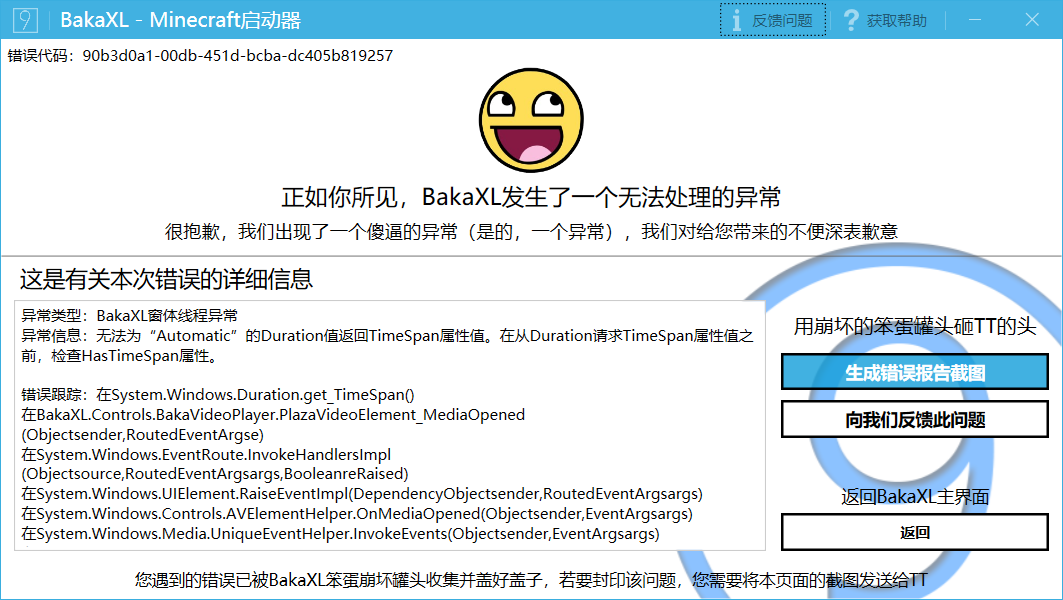1063x600 pixels.
Task: Open 获取帮助 in the title bar
Action: coord(885,20)
